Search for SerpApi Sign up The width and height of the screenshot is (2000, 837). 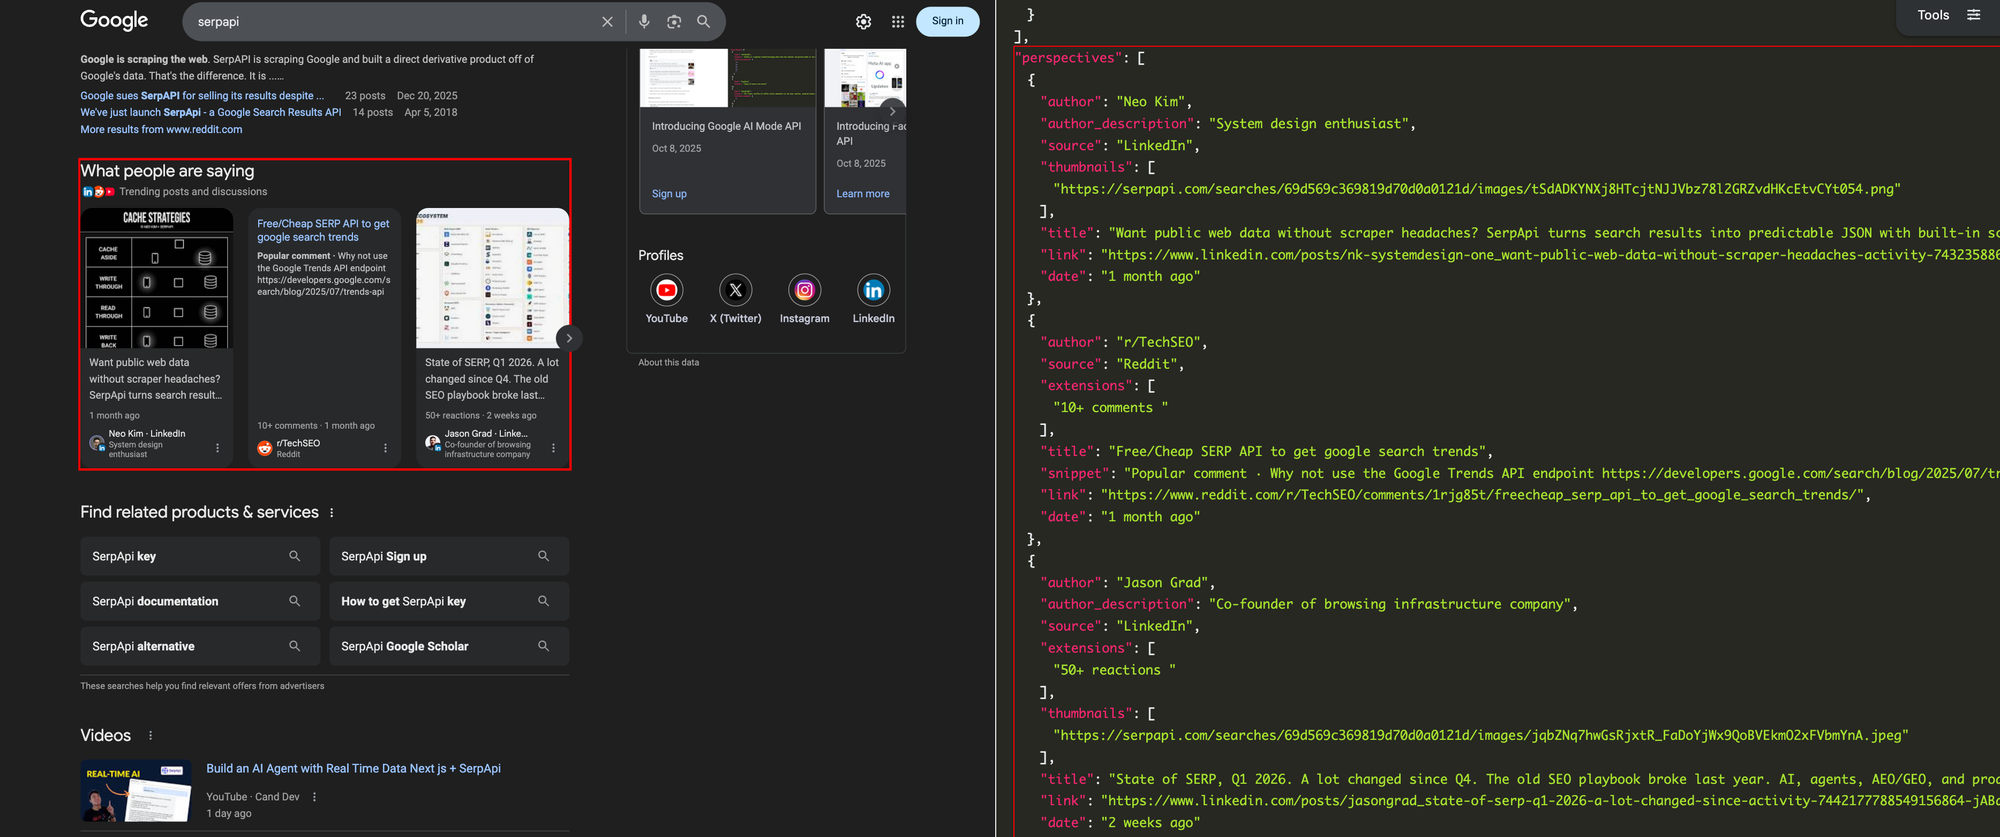click(449, 556)
